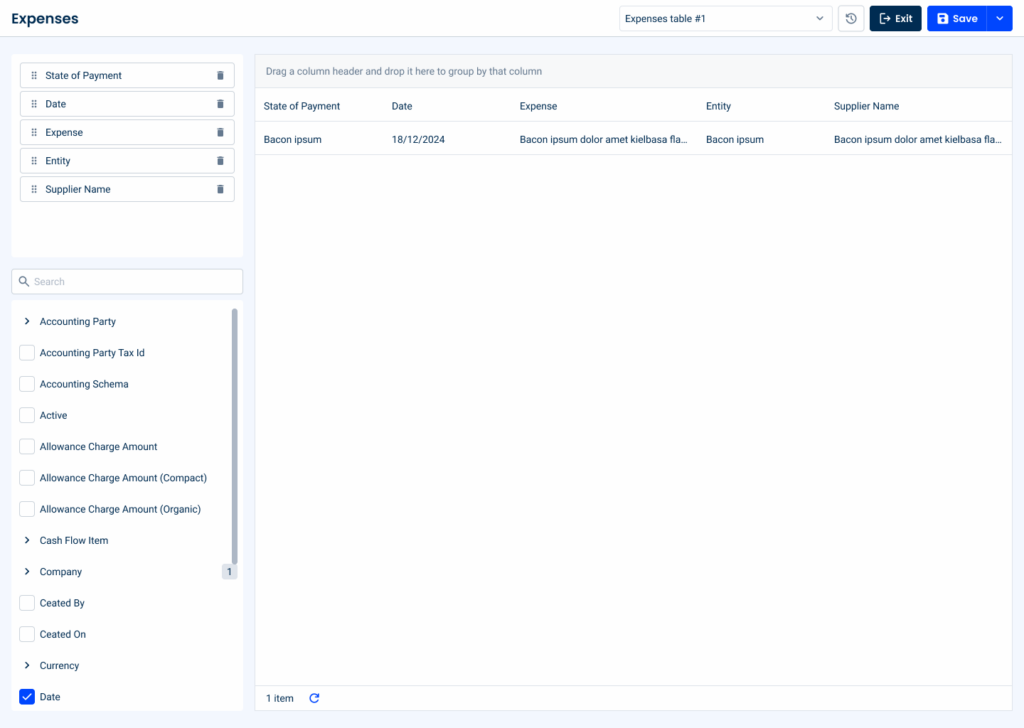Expand the Cash Flow Item group
1024x728 pixels.
[x=27, y=540]
